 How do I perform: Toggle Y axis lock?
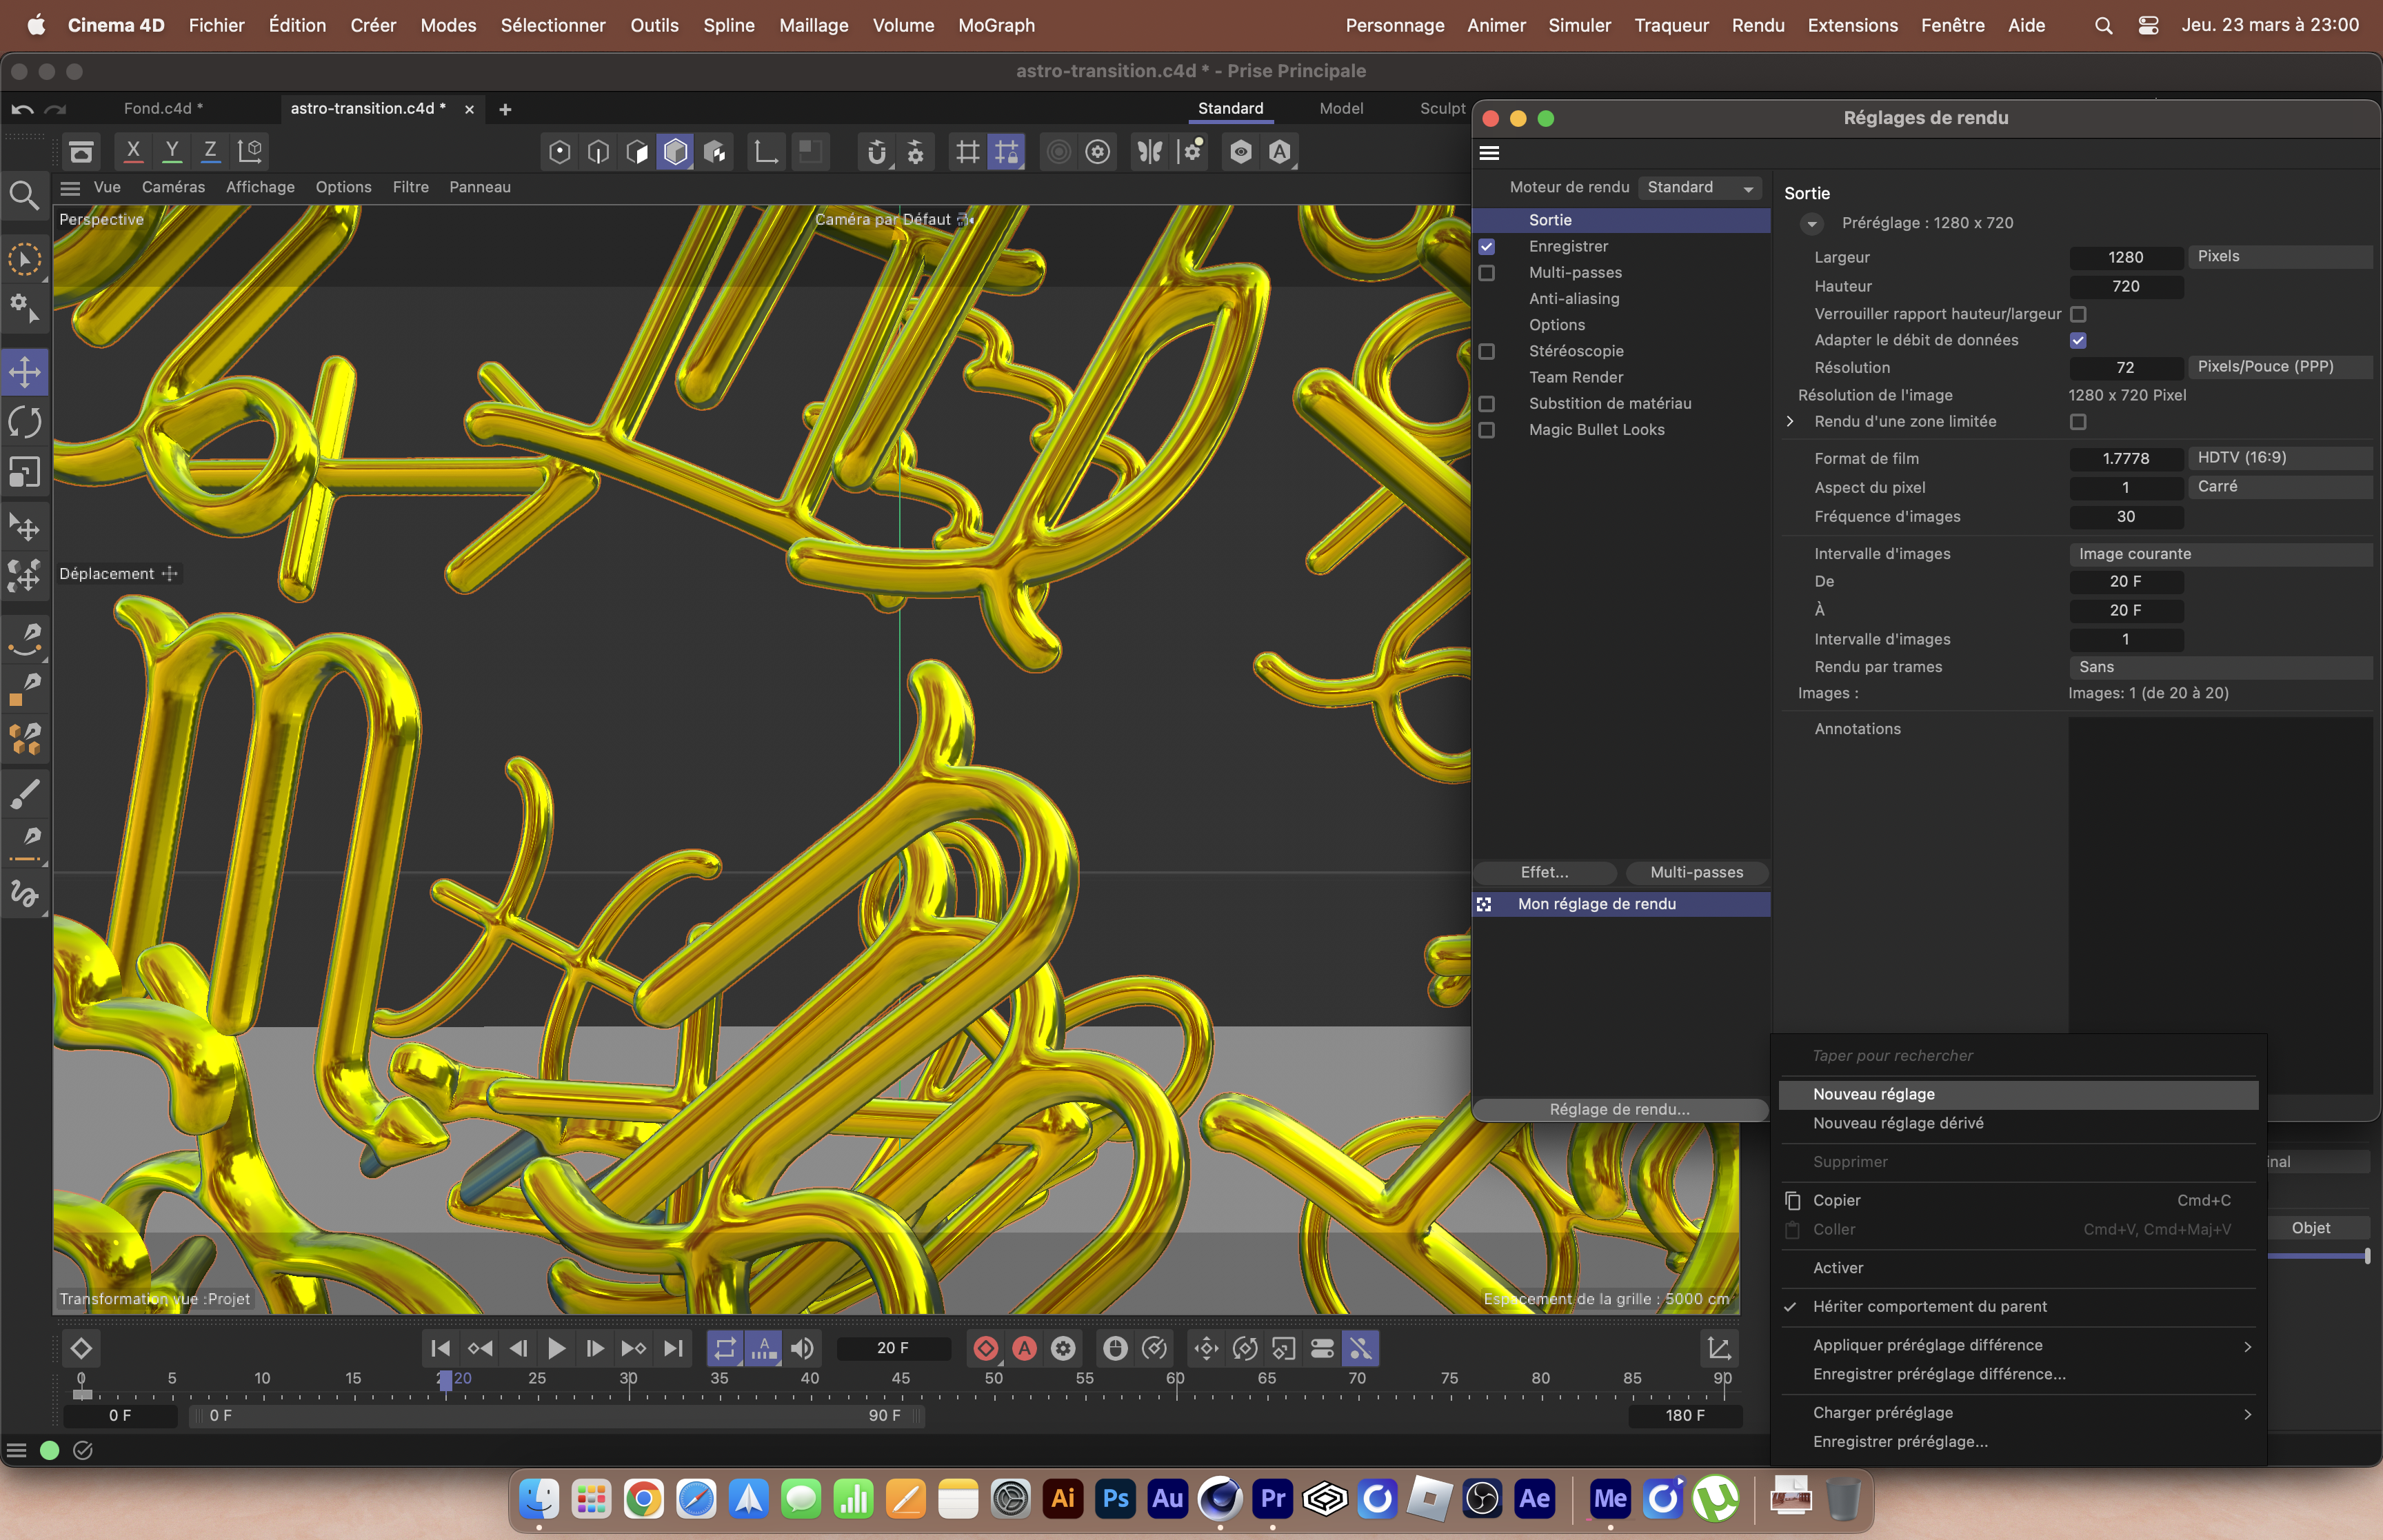pyautogui.click(x=172, y=151)
